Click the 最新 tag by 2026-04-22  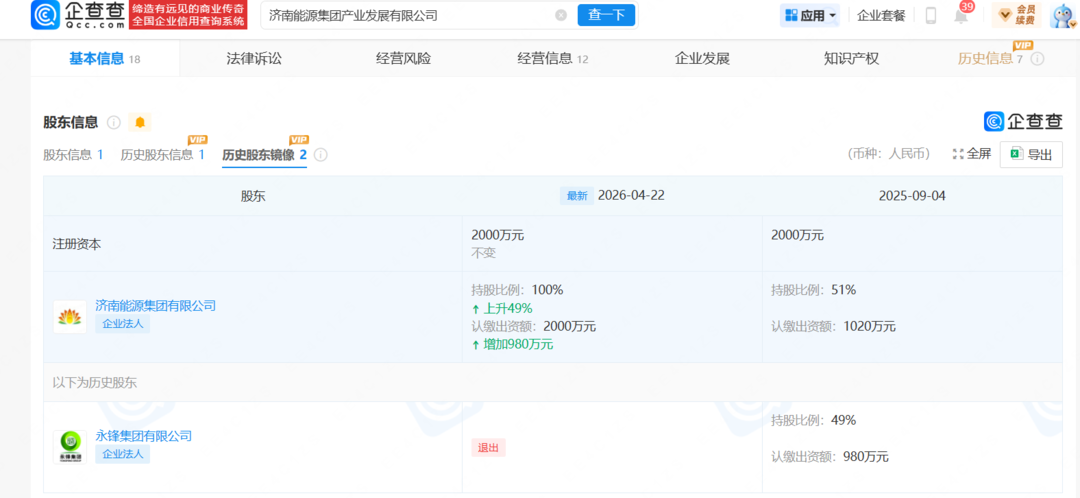pos(577,196)
